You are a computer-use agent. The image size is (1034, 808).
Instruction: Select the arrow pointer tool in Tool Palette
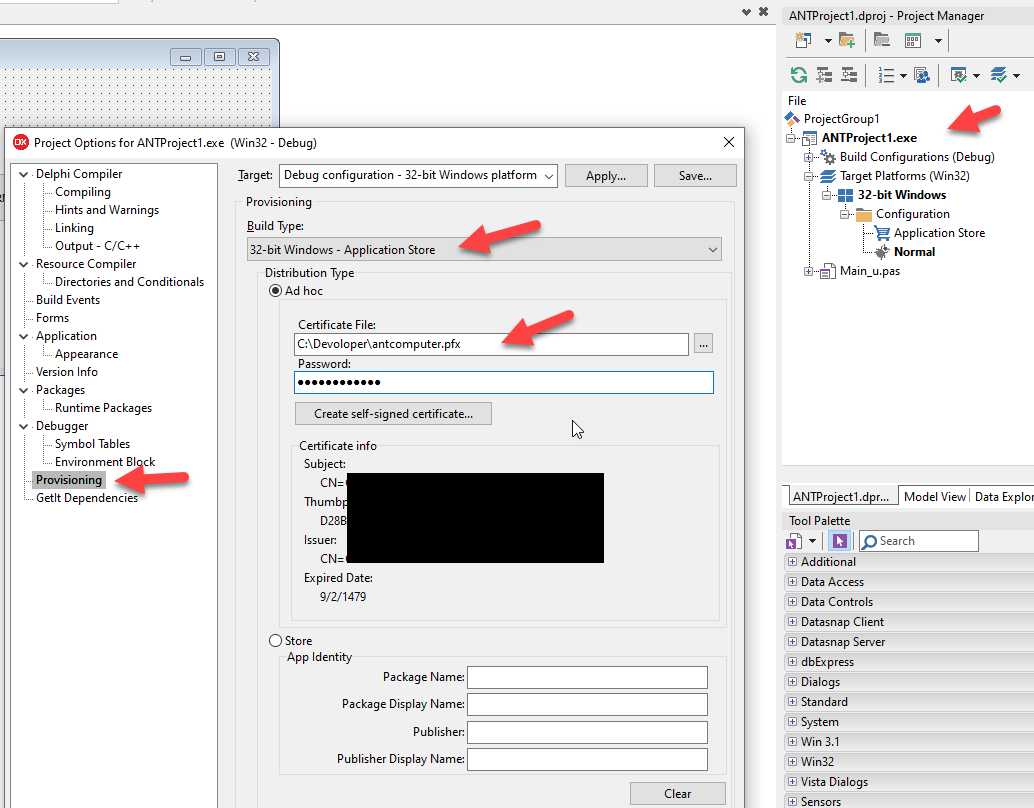point(839,541)
